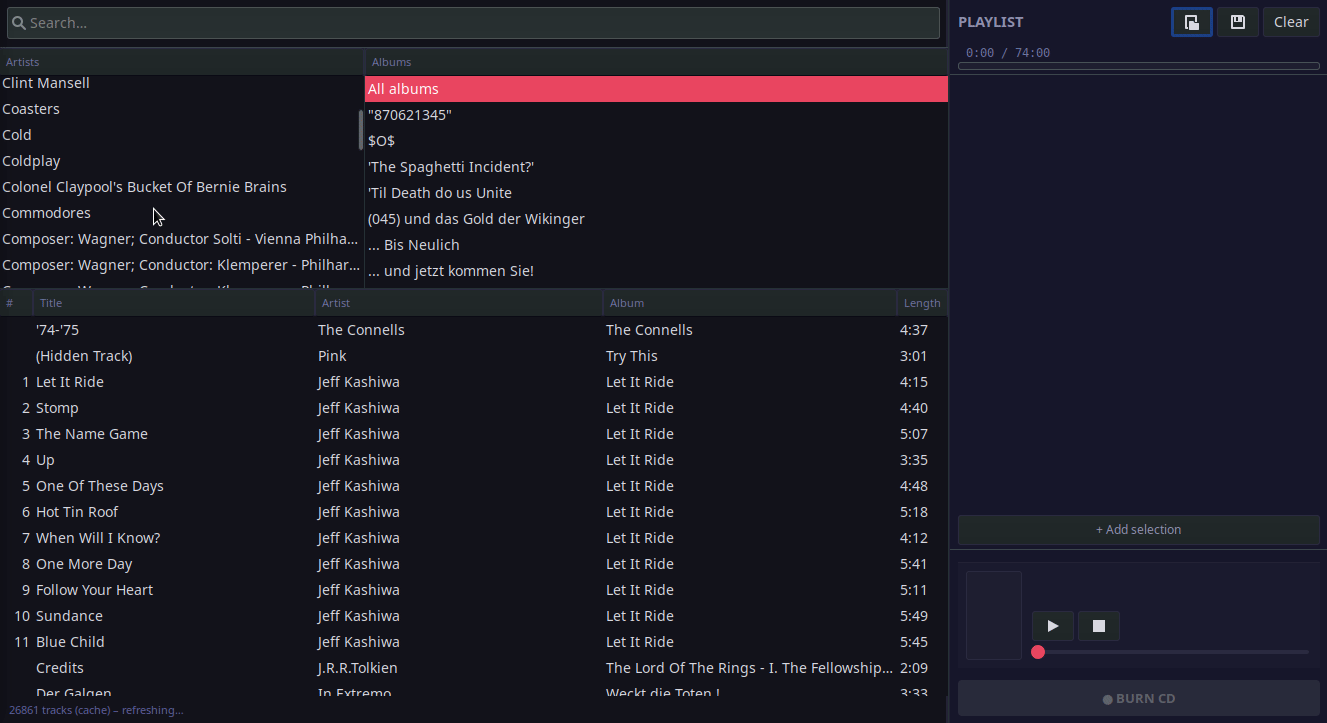Click the save playlist floppy icon
1327x723 pixels.
pos(1238,22)
